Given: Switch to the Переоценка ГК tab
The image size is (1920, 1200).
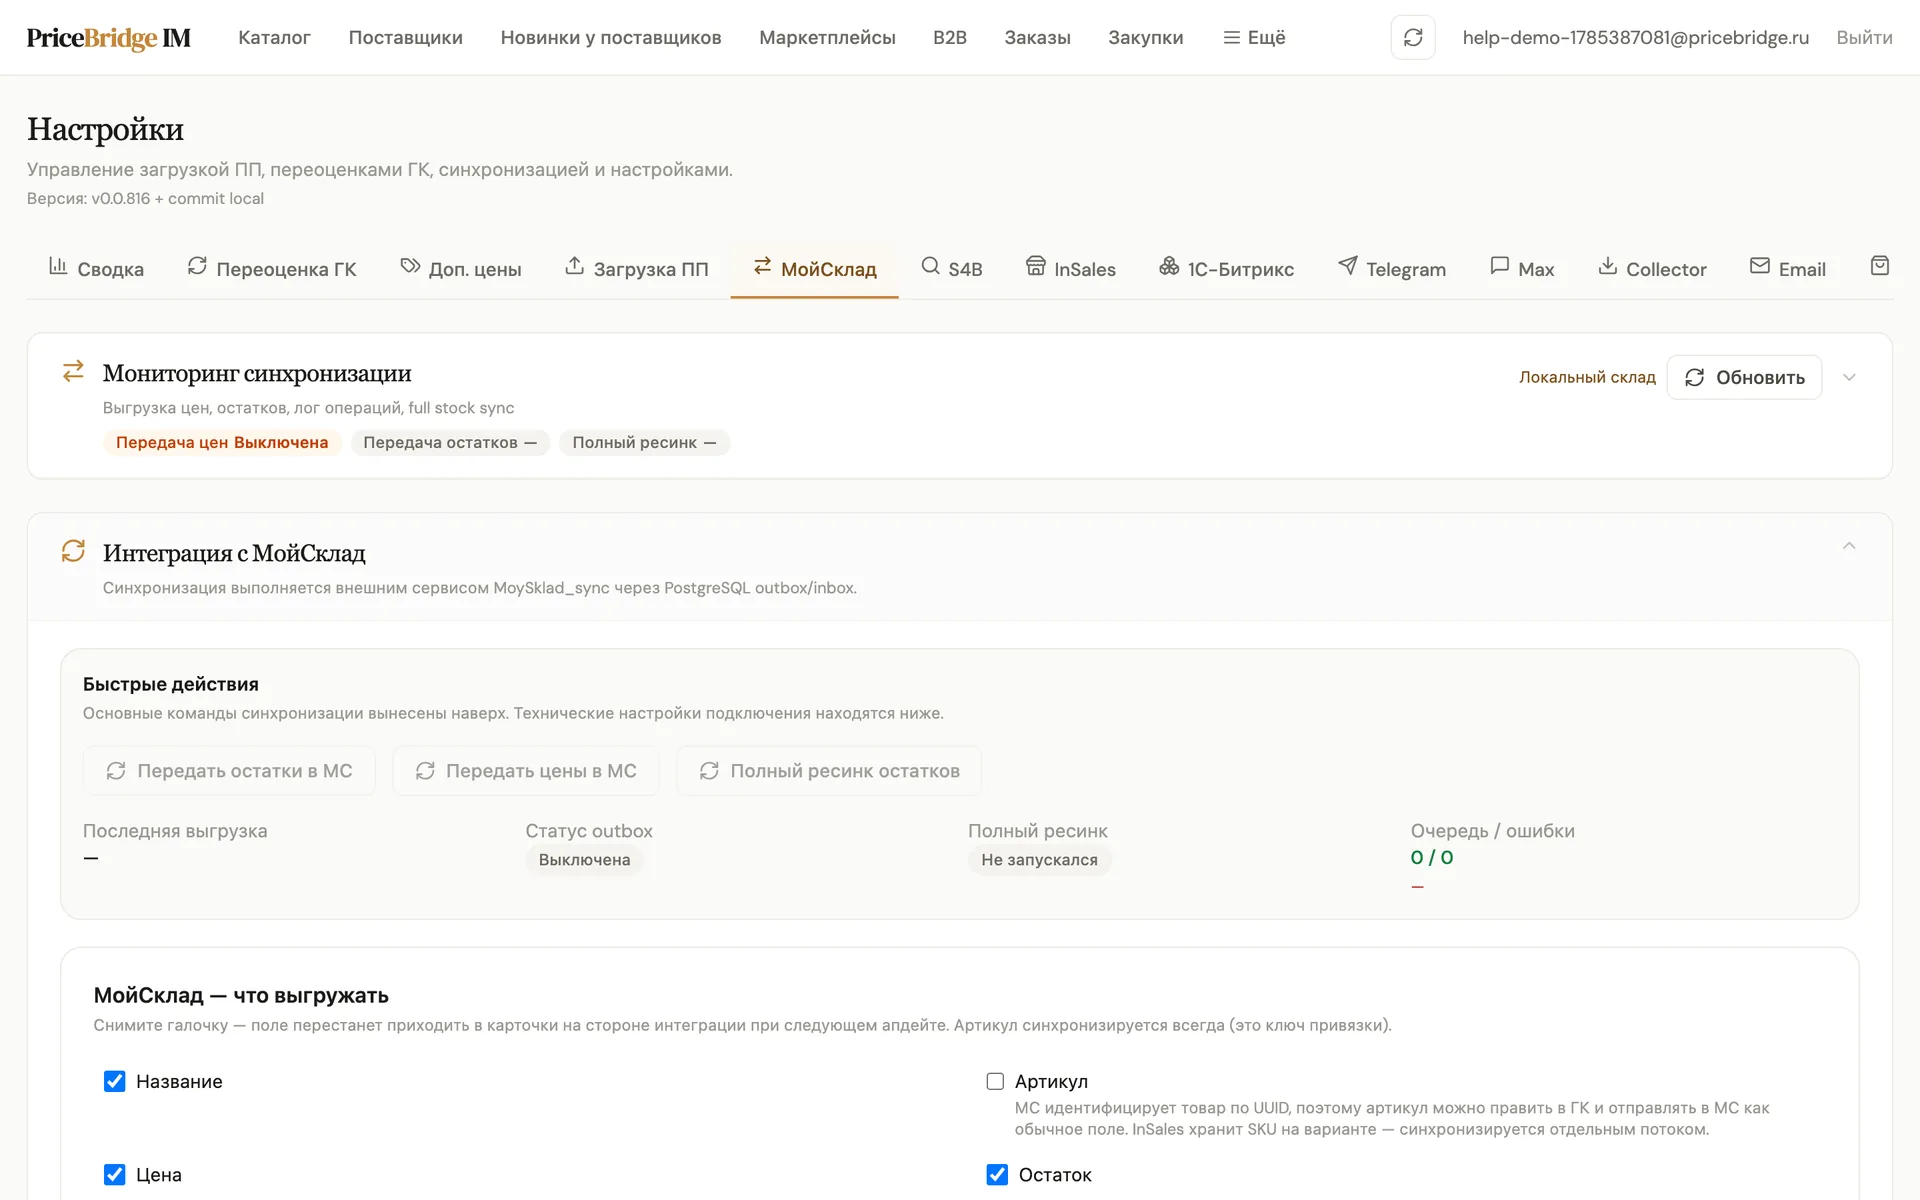Looking at the screenshot, I should [x=272, y=269].
